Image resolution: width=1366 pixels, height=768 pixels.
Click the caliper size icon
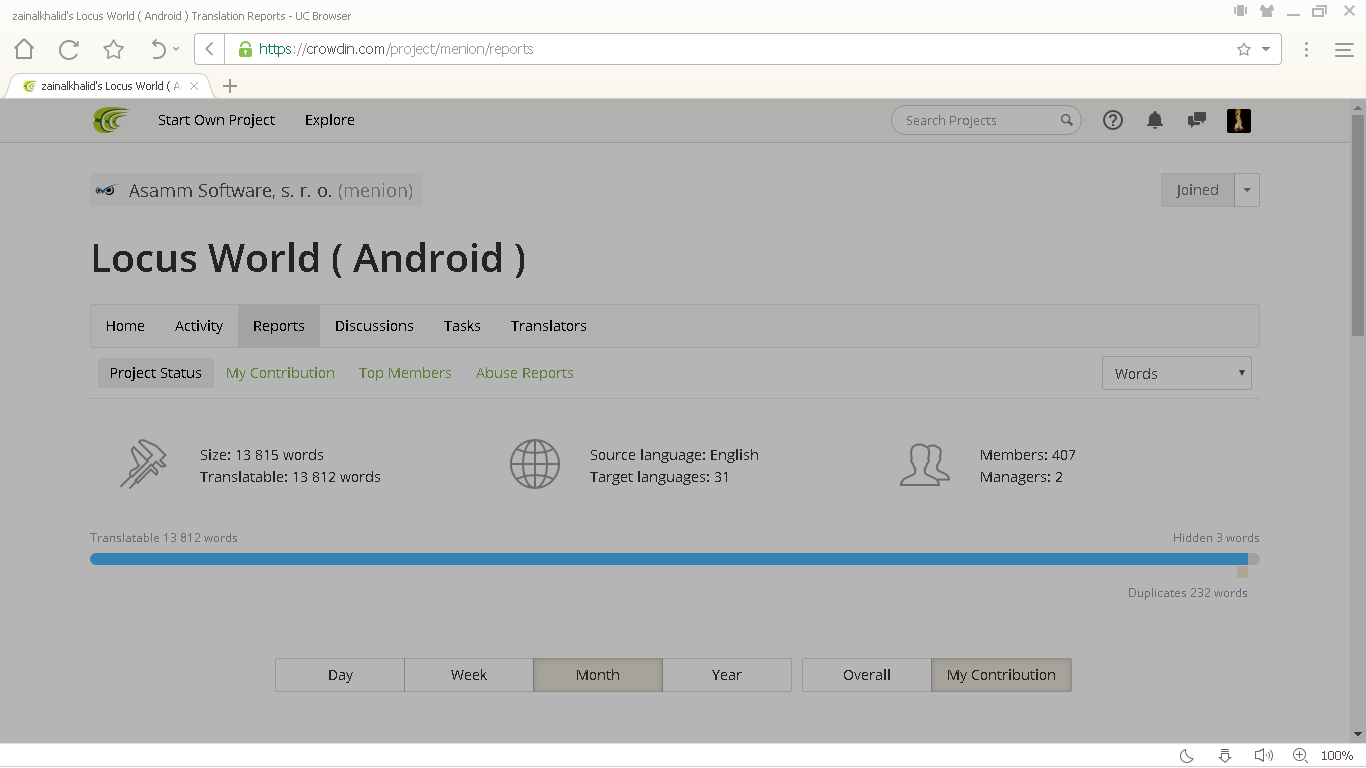tap(143, 465)
